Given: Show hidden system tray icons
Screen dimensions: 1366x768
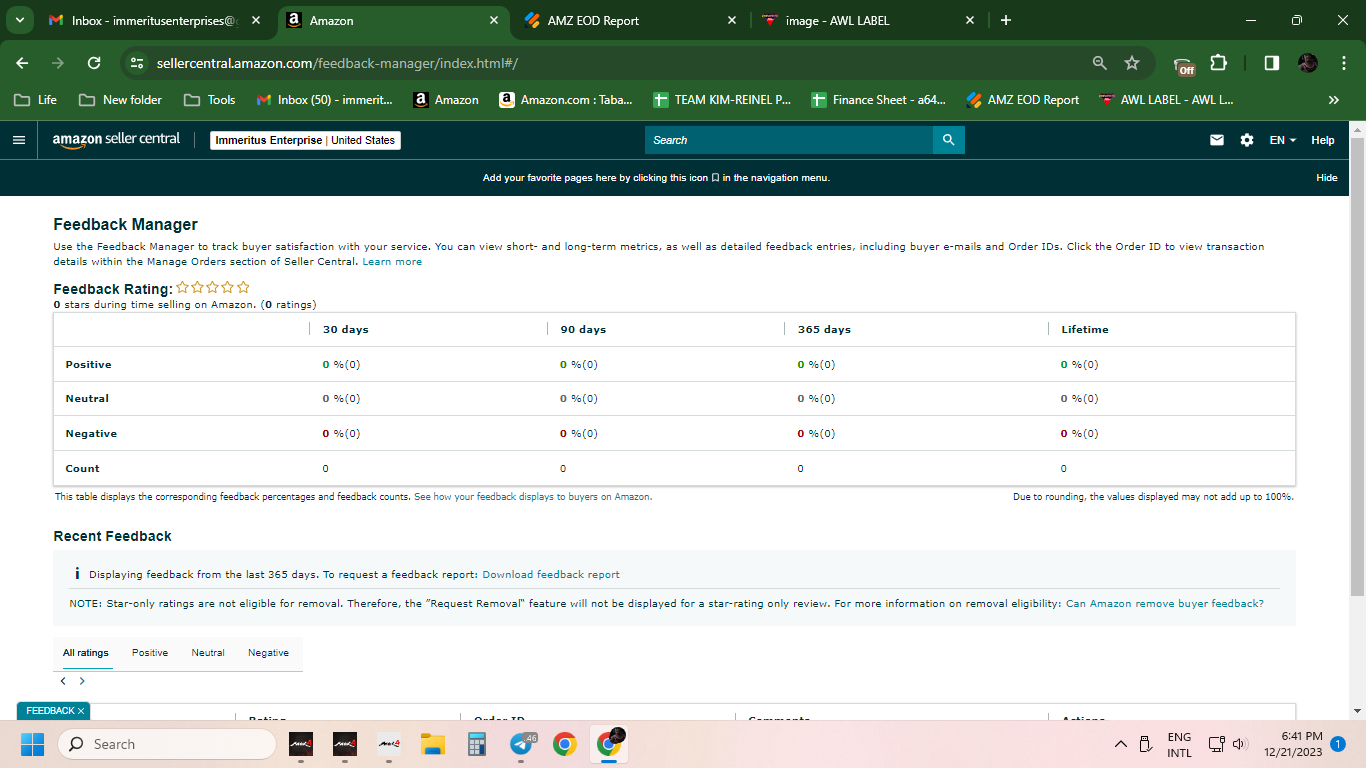Looking at the screenshot, I should point(1120,744).
